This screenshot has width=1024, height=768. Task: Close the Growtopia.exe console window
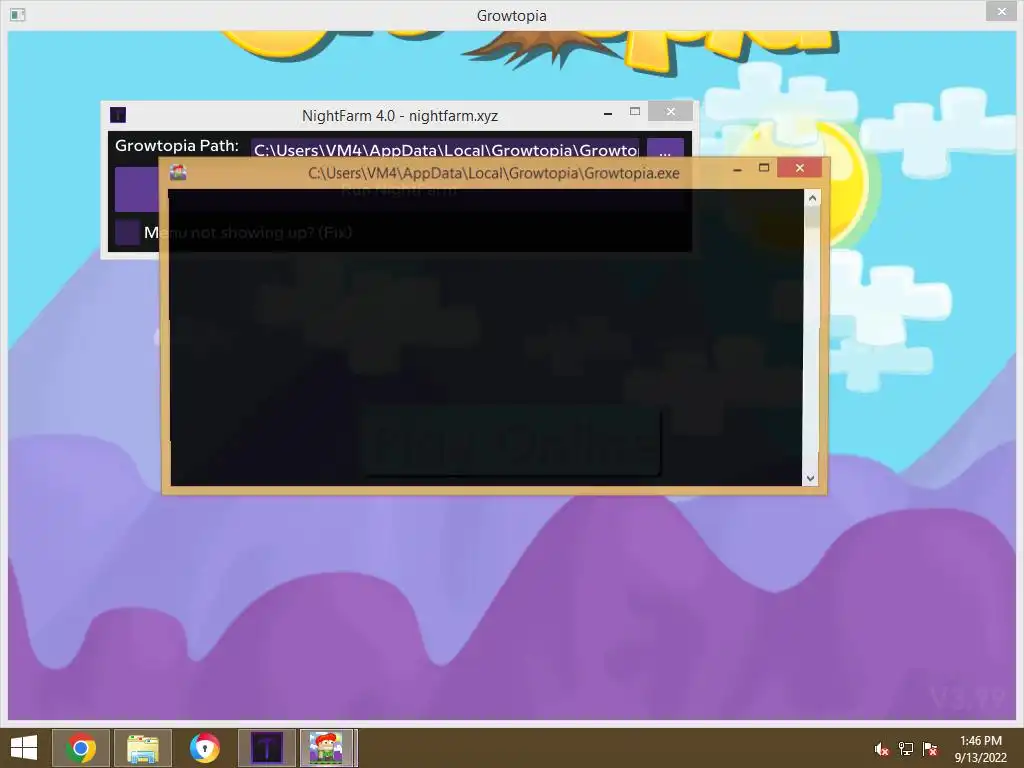click(x=799, y=168)
